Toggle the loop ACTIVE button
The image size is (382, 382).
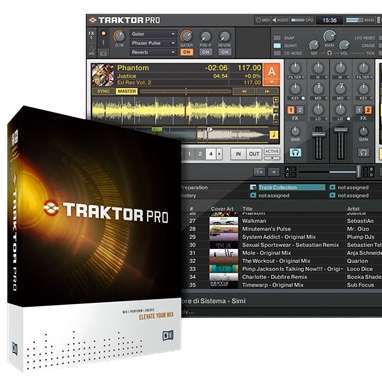pos(272,151)
